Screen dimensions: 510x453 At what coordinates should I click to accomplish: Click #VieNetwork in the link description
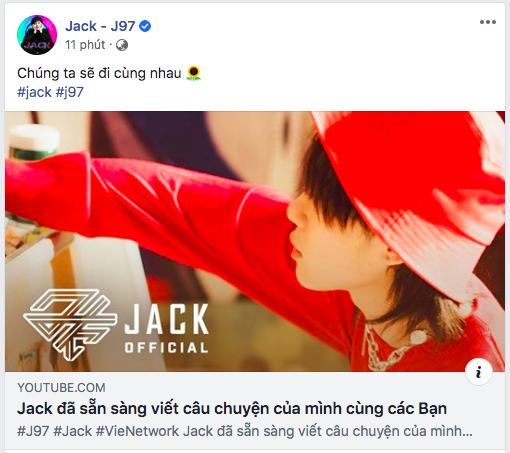tap(137, 431)
